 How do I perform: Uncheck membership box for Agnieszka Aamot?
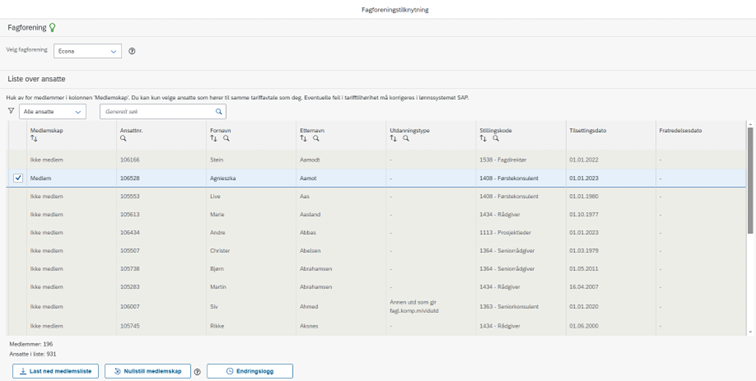18,178
